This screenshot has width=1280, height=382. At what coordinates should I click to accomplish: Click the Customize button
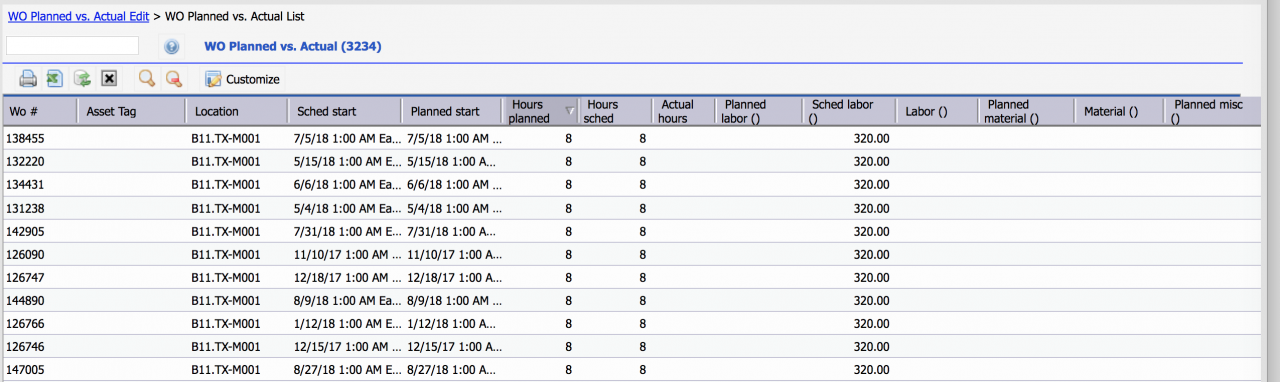pos(242,79)
